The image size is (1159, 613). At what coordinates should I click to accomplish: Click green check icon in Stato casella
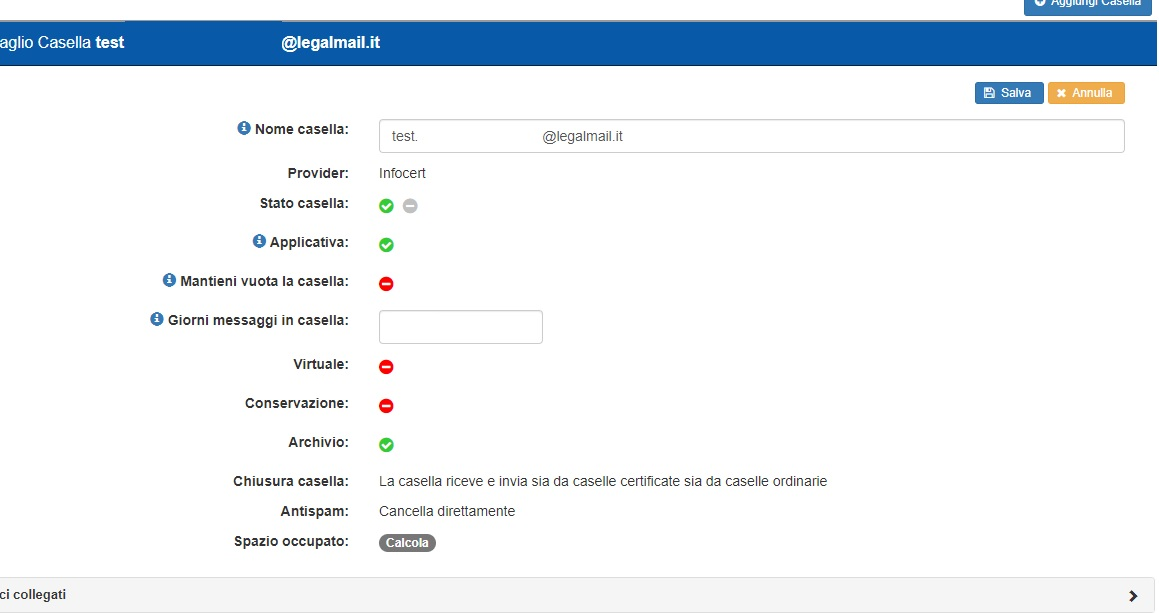386,206
